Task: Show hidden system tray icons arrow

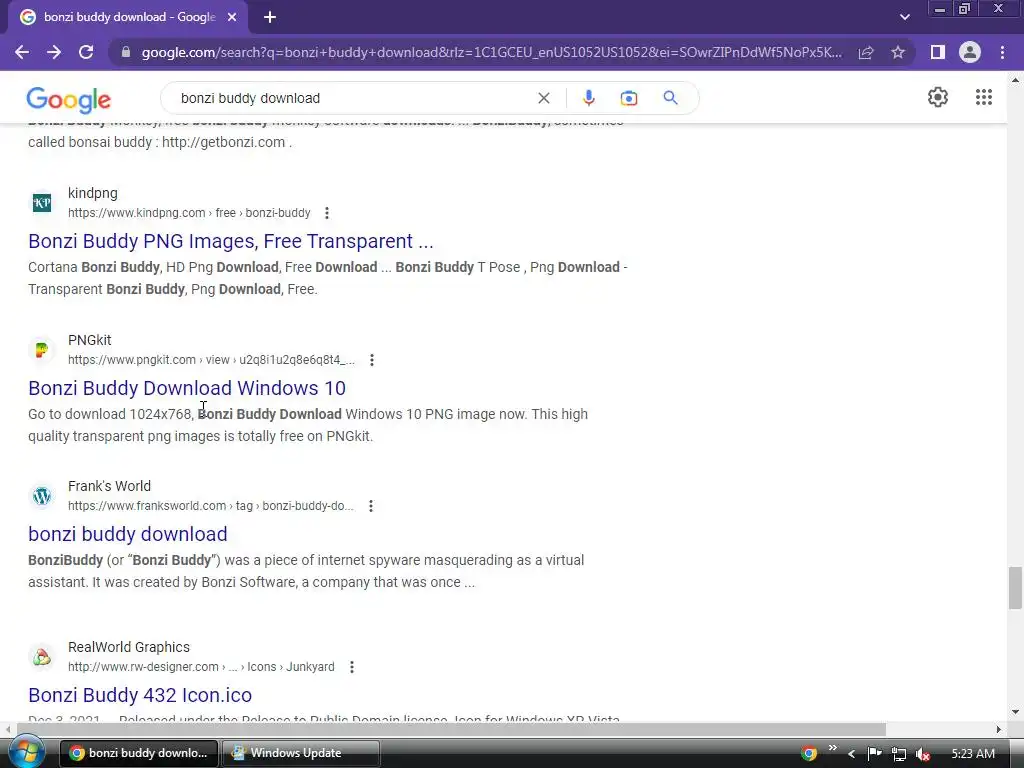Action: (x=852, y=754)
